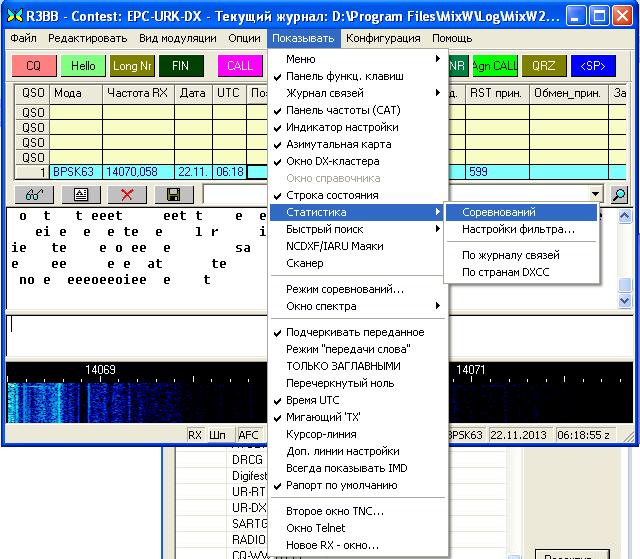Click the magnifier search icon
The width and height of the screenshot is (640, 559).
(x=619, y=194)
